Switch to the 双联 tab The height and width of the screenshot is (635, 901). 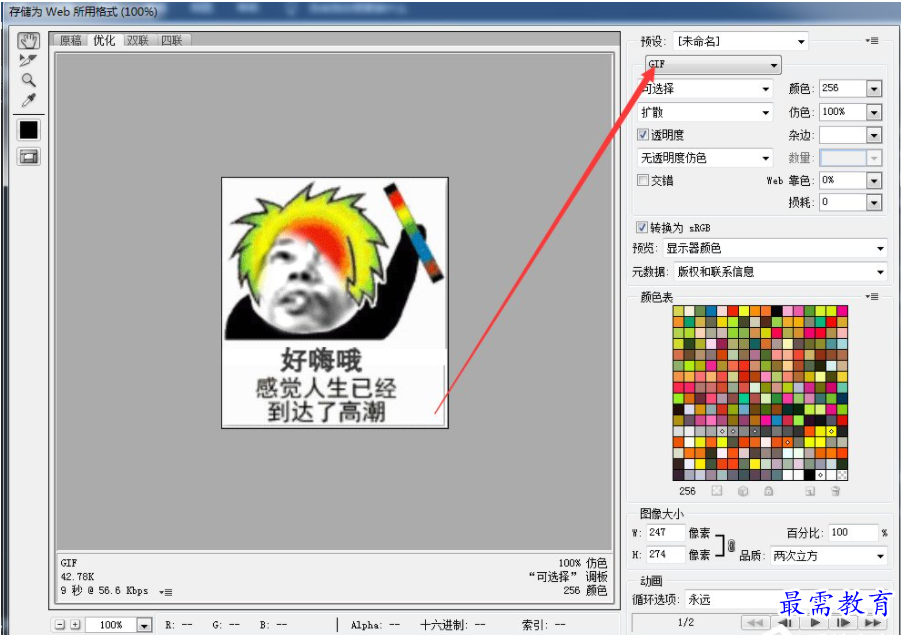pyautogui.click(x=138, y=40)
